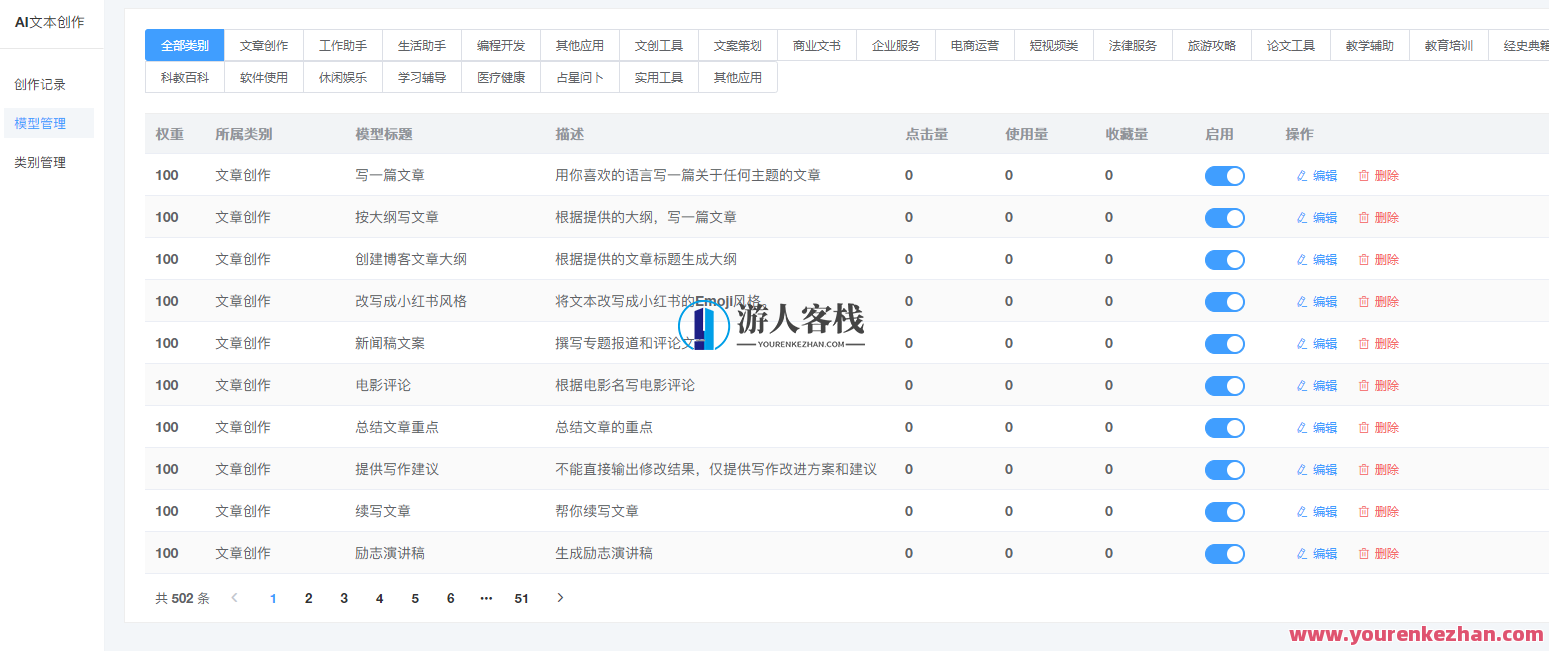The image size is (1549, 651).
Task: Click the previous page arrow
Action: (x=234, y=597)
